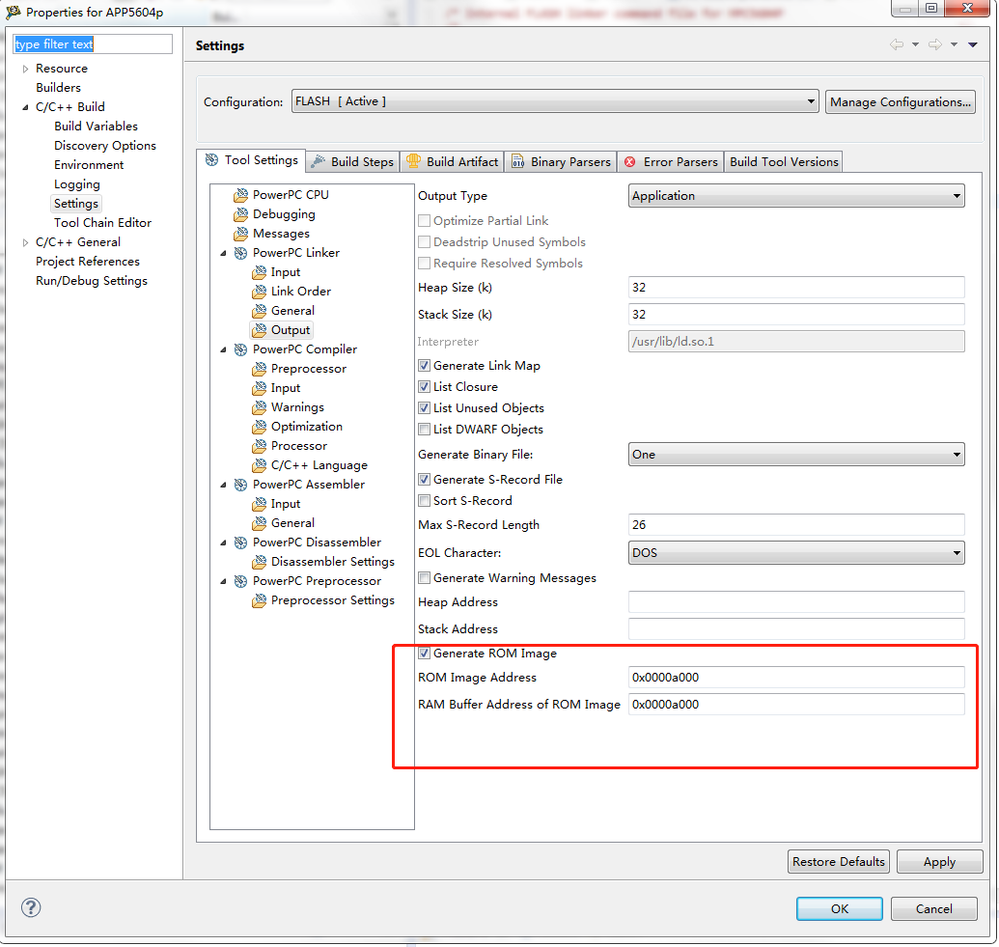The width and height of the screenshot is (999, 947).
Task: Open the Generate Binary File dropdown
Action: pos(796,454)
